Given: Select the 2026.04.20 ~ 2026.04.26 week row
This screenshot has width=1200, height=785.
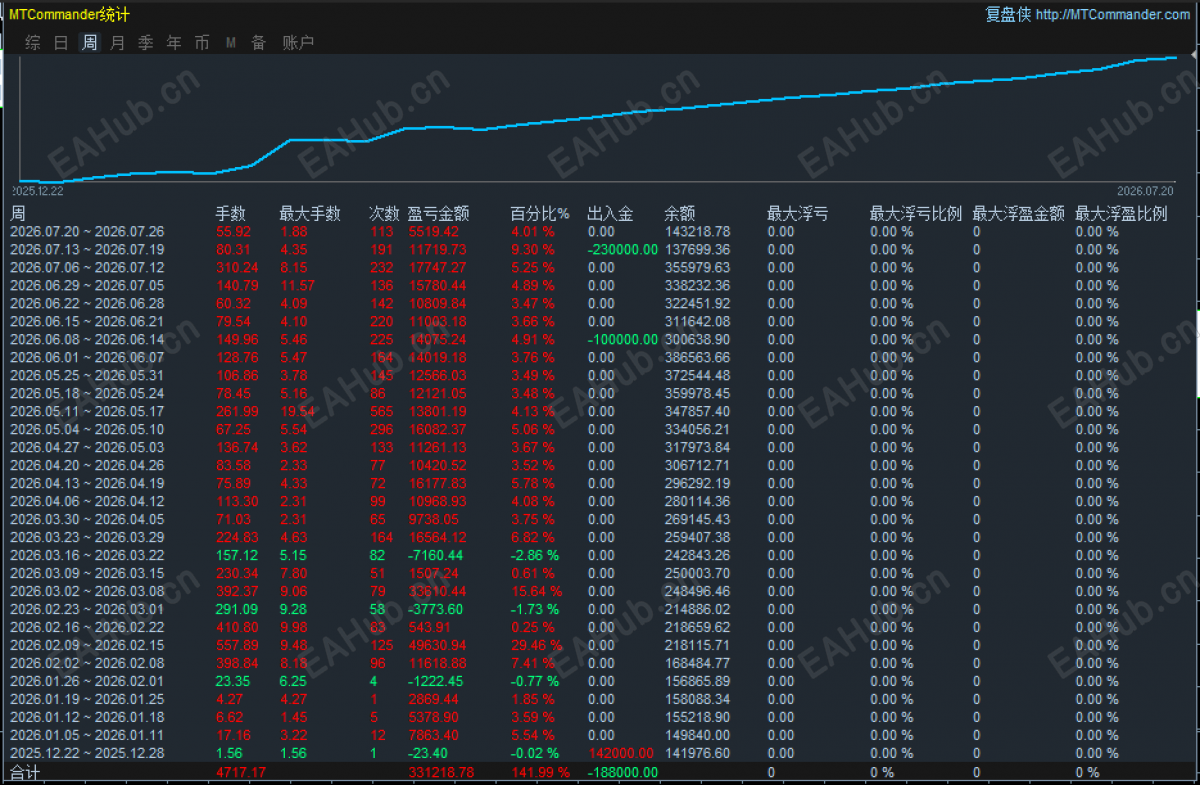Looking at the screenshot, I should click(x=600, y=465).
